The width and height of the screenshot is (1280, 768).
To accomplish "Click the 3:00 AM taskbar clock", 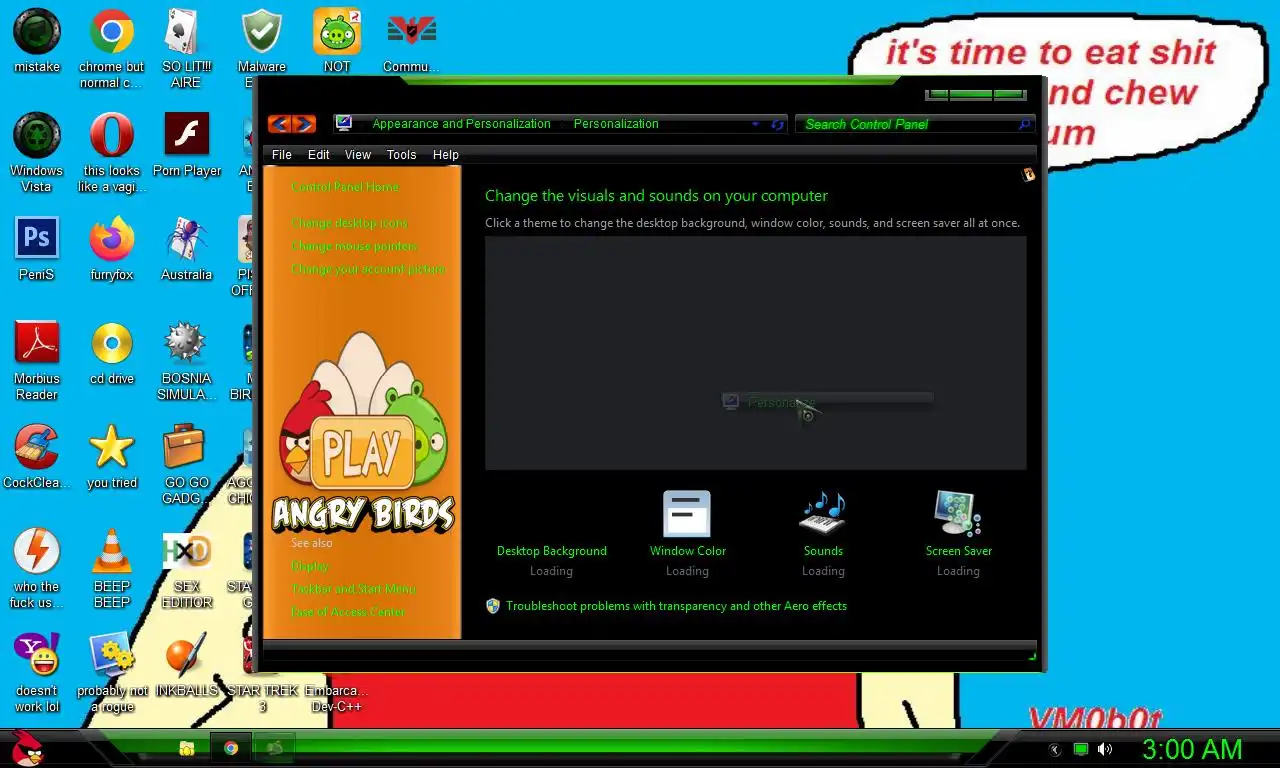I will point(1192,749).
